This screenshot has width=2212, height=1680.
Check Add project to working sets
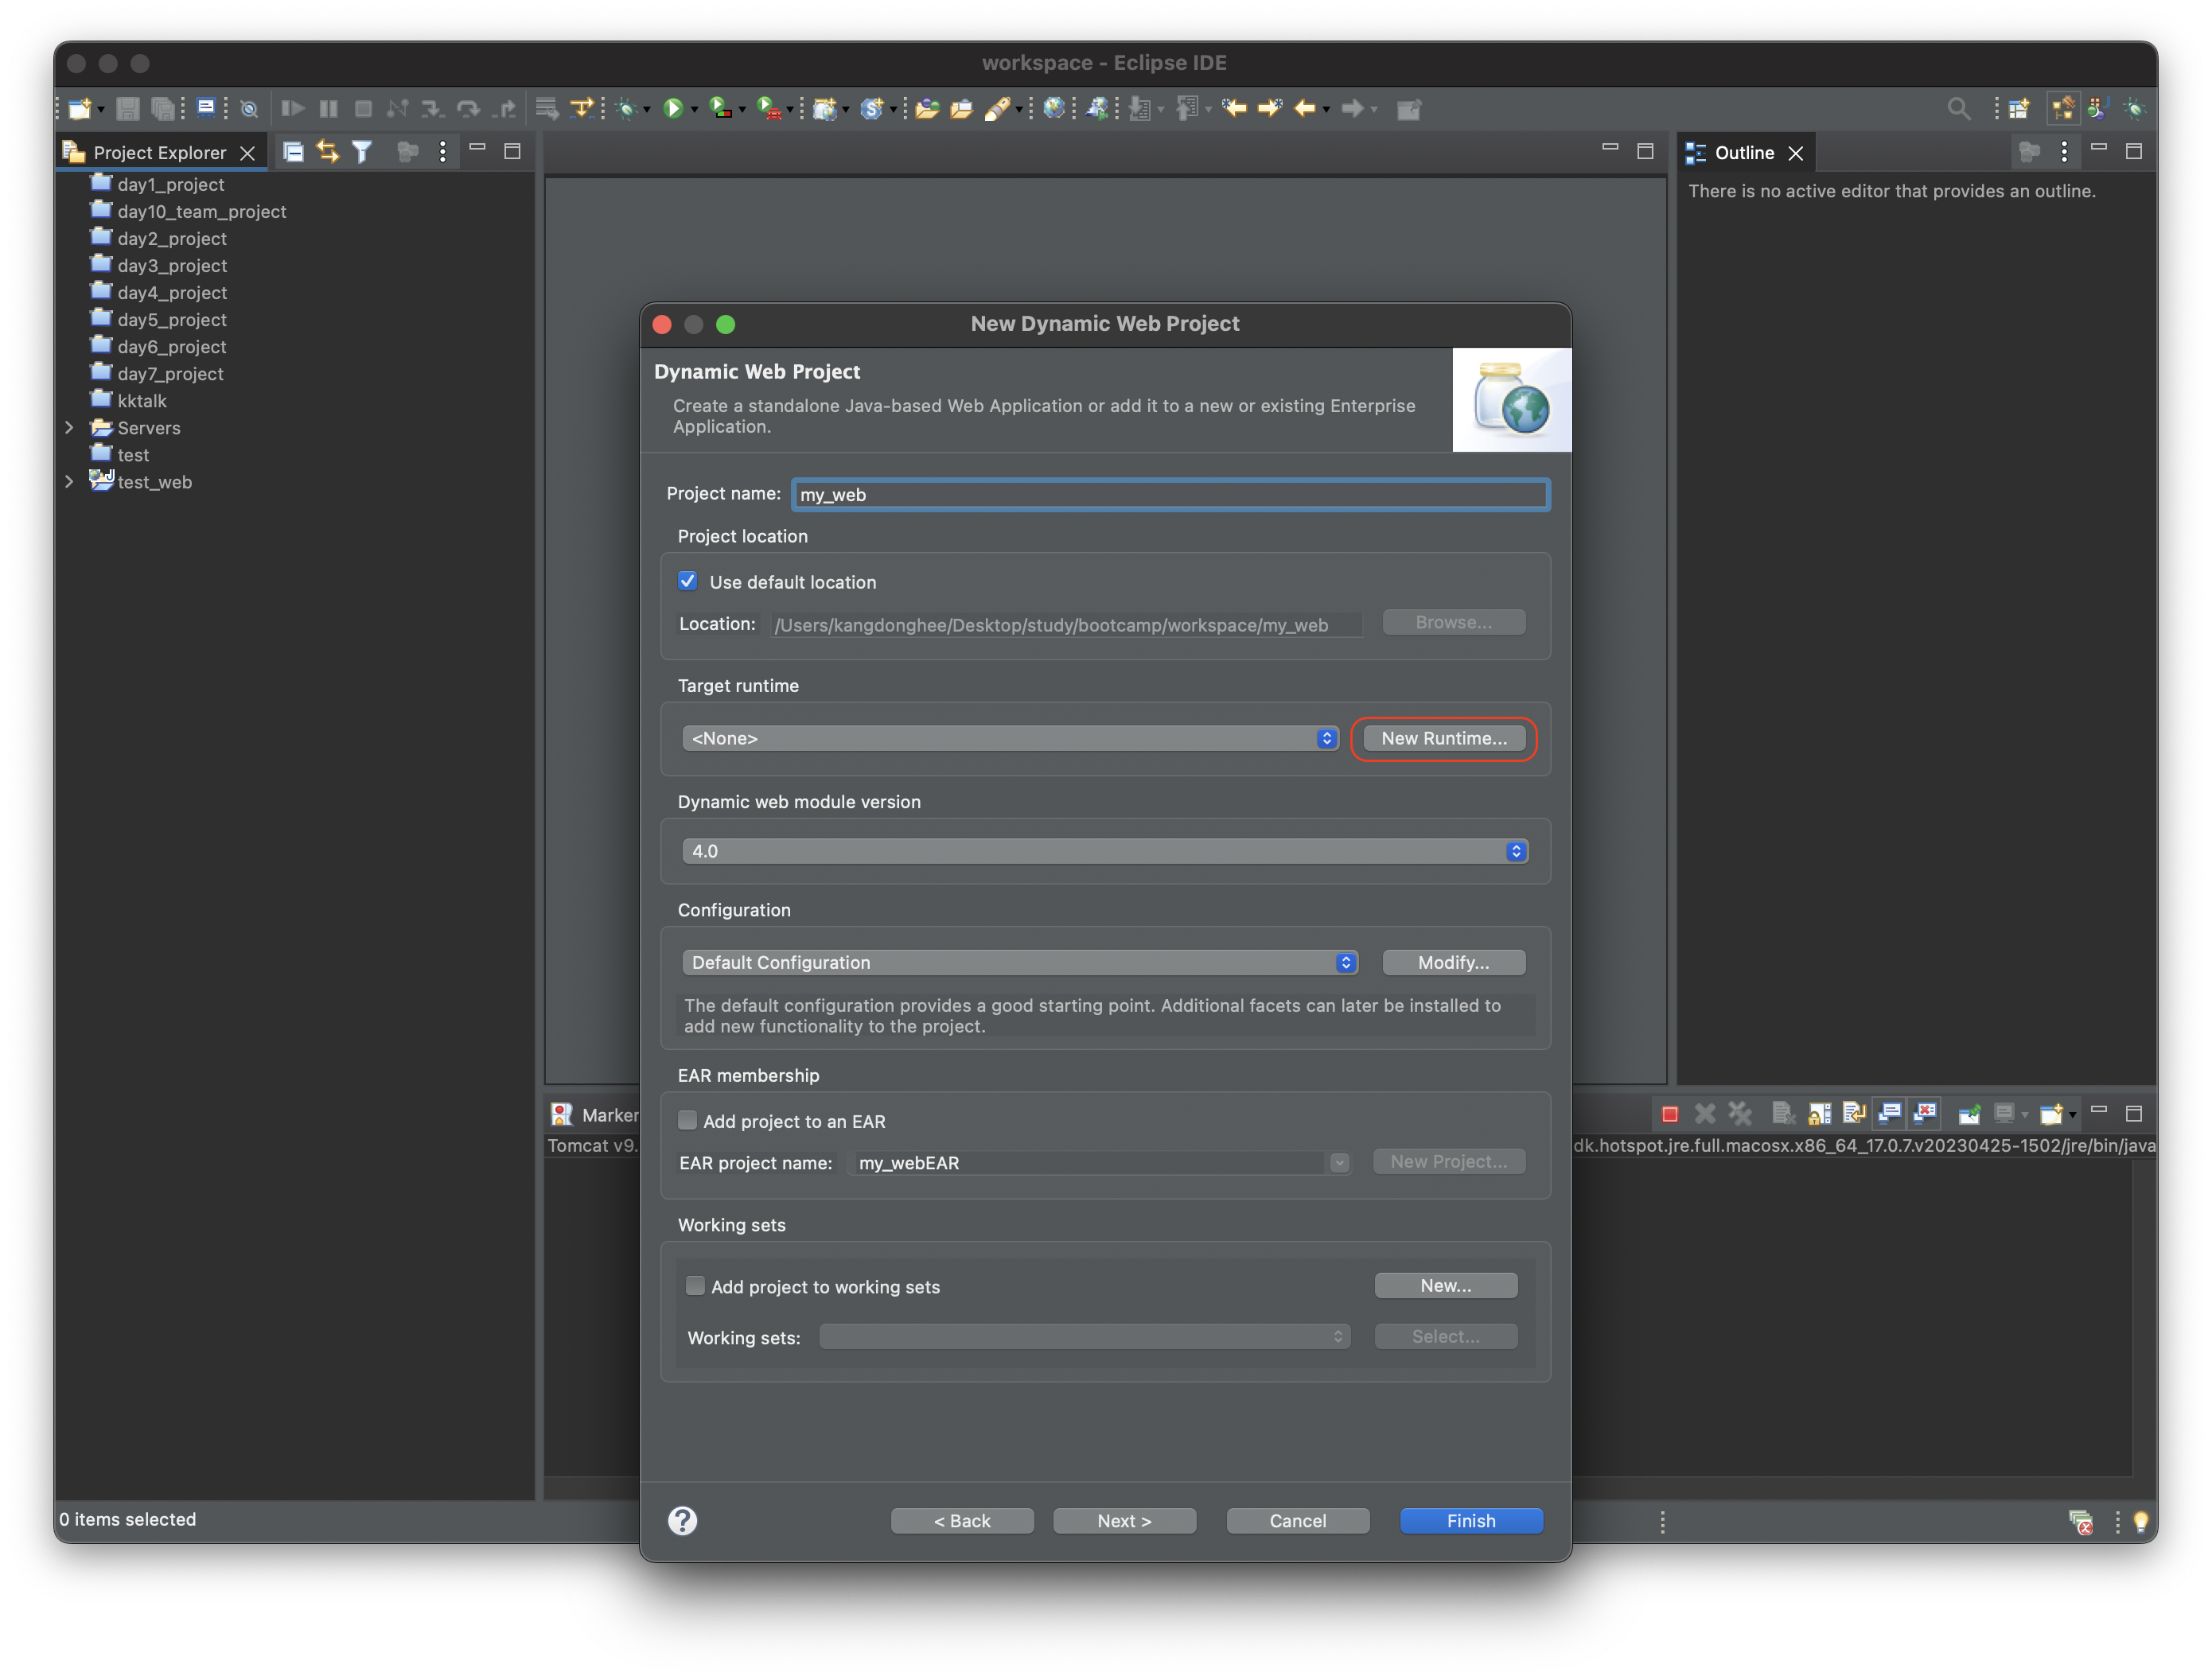(x=695, y=1286)
